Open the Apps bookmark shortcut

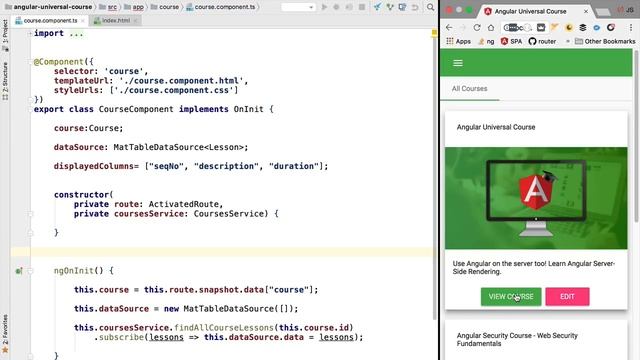(x=459, y=41)
